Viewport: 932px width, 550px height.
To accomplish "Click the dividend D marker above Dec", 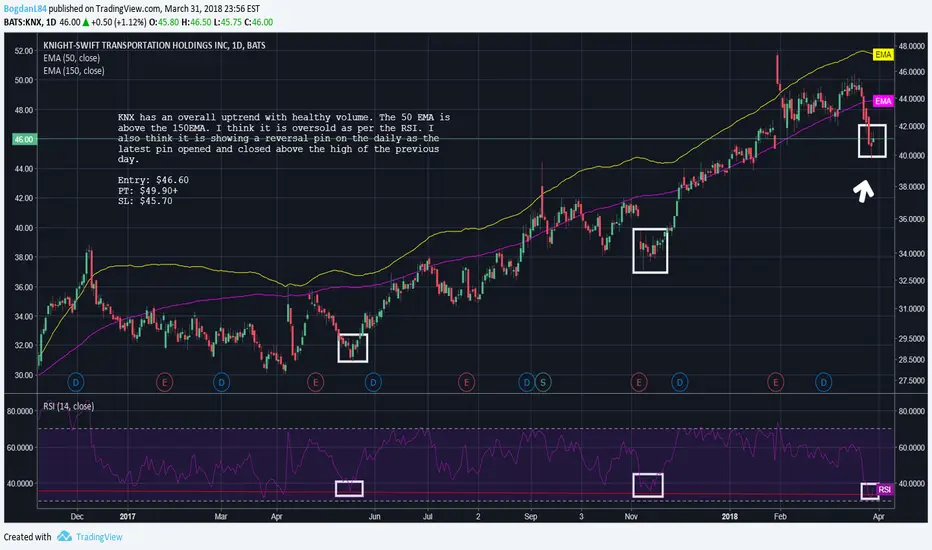I will click(75, 382).
